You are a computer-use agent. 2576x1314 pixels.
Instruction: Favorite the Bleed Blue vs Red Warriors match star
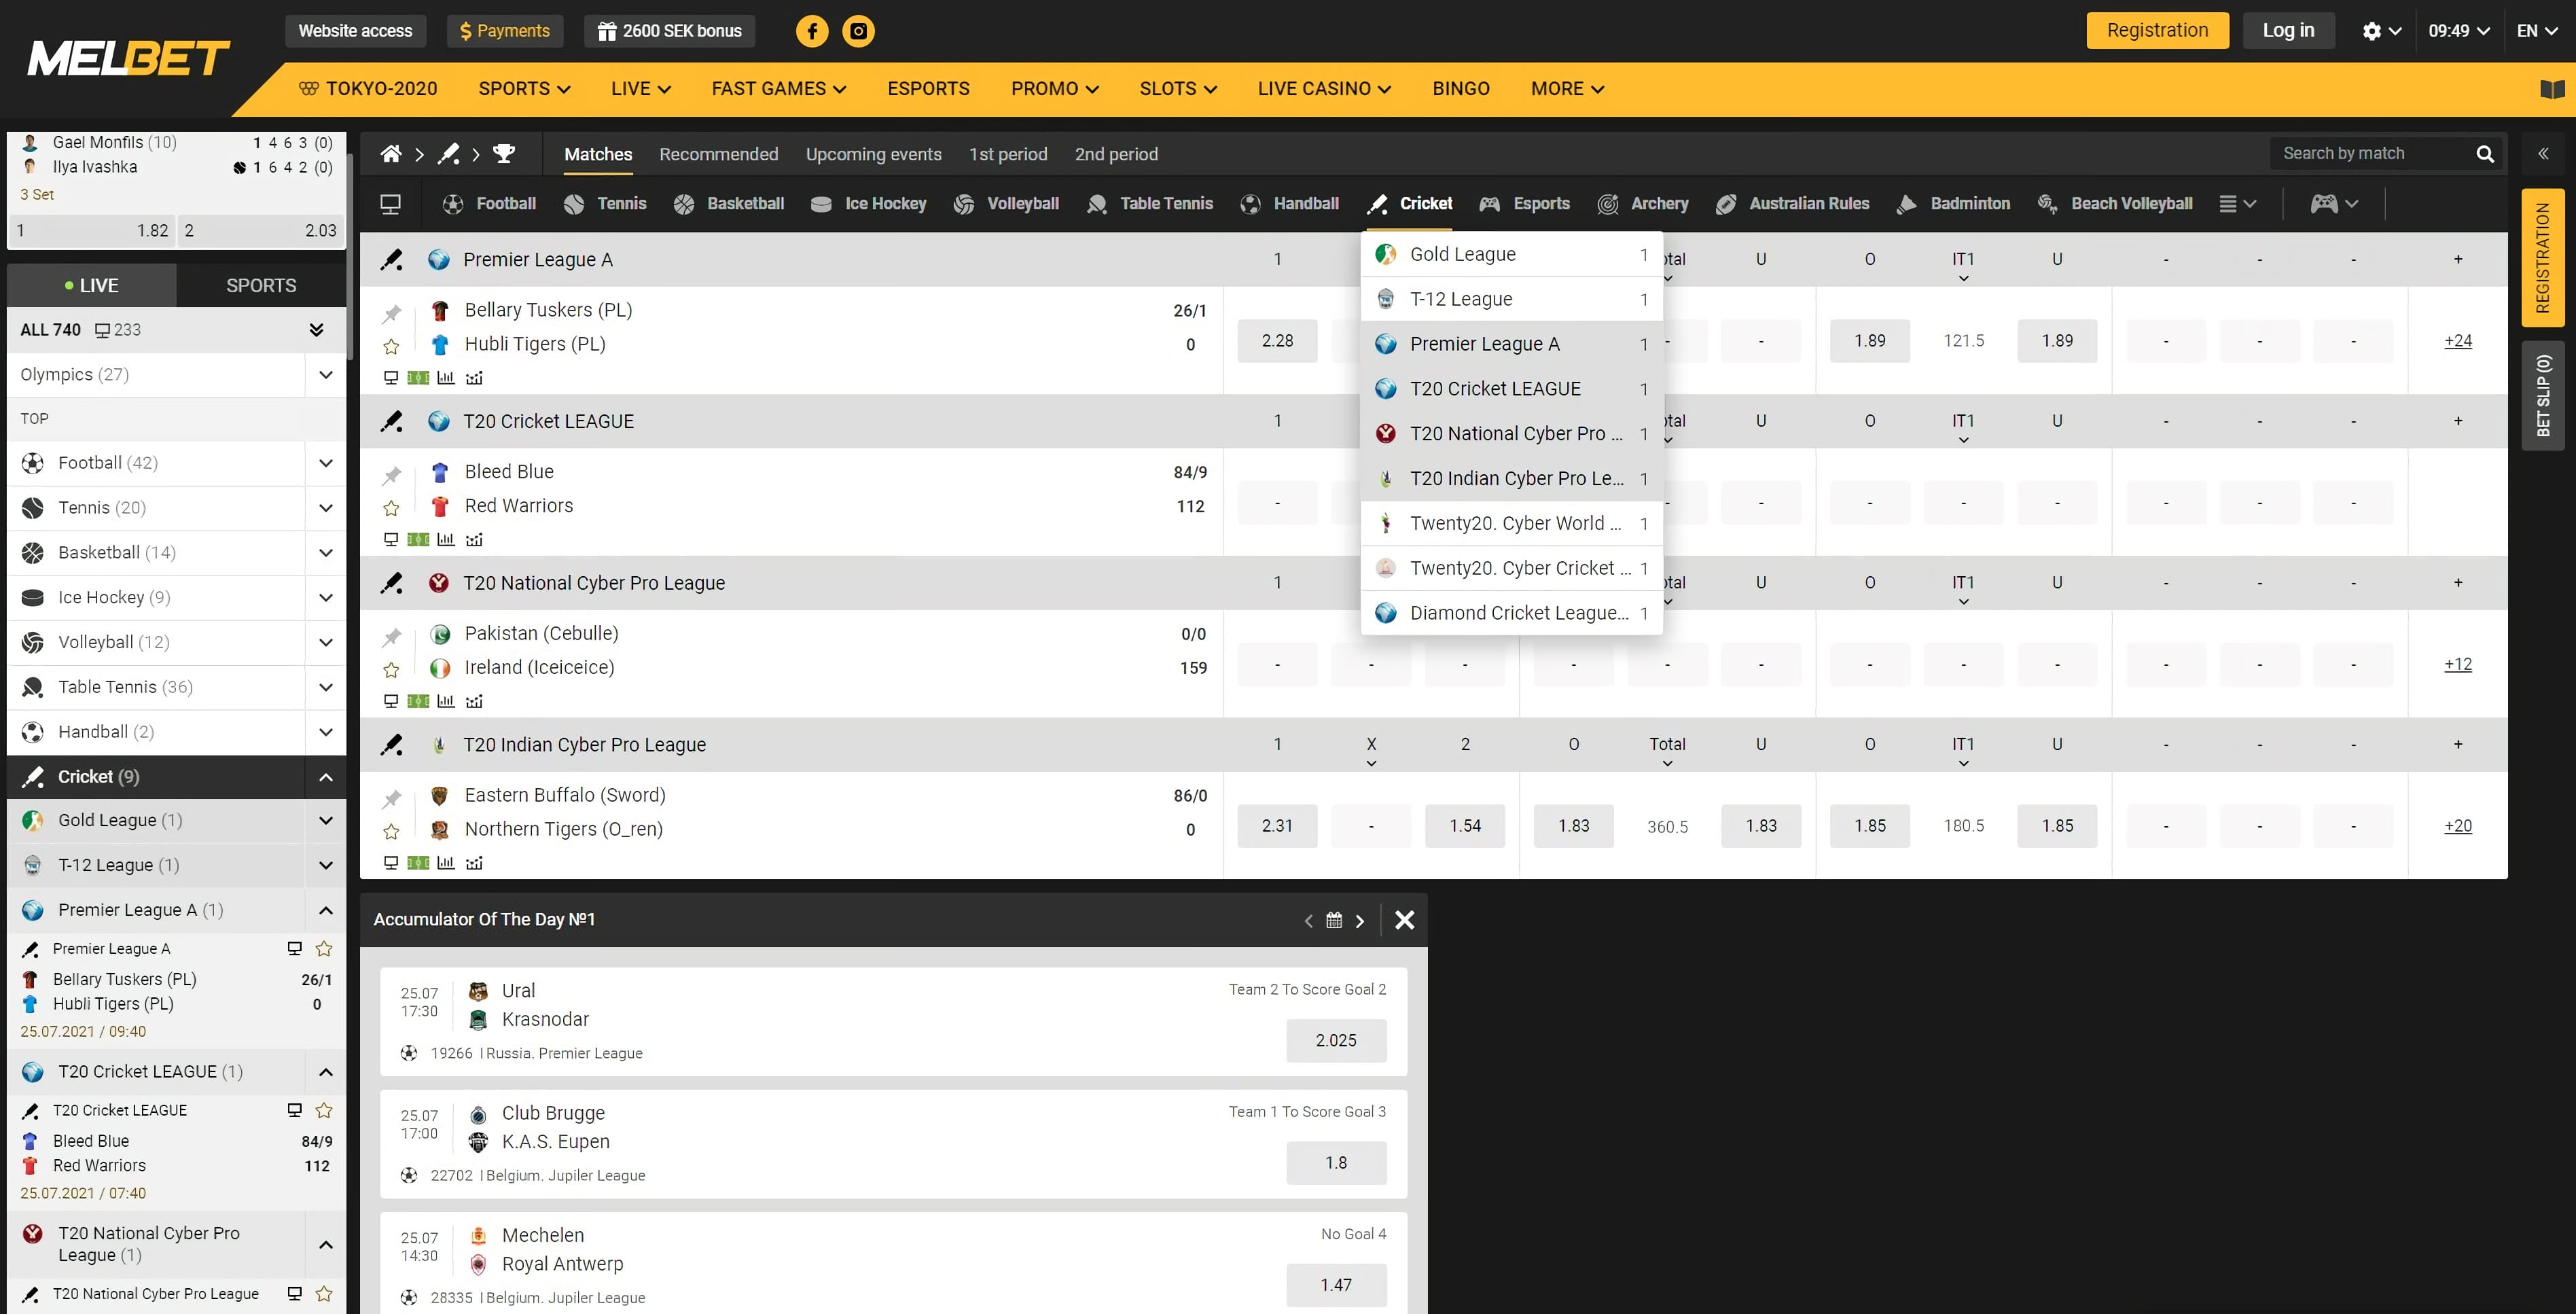pyautogui.click(x=391, y=507)
